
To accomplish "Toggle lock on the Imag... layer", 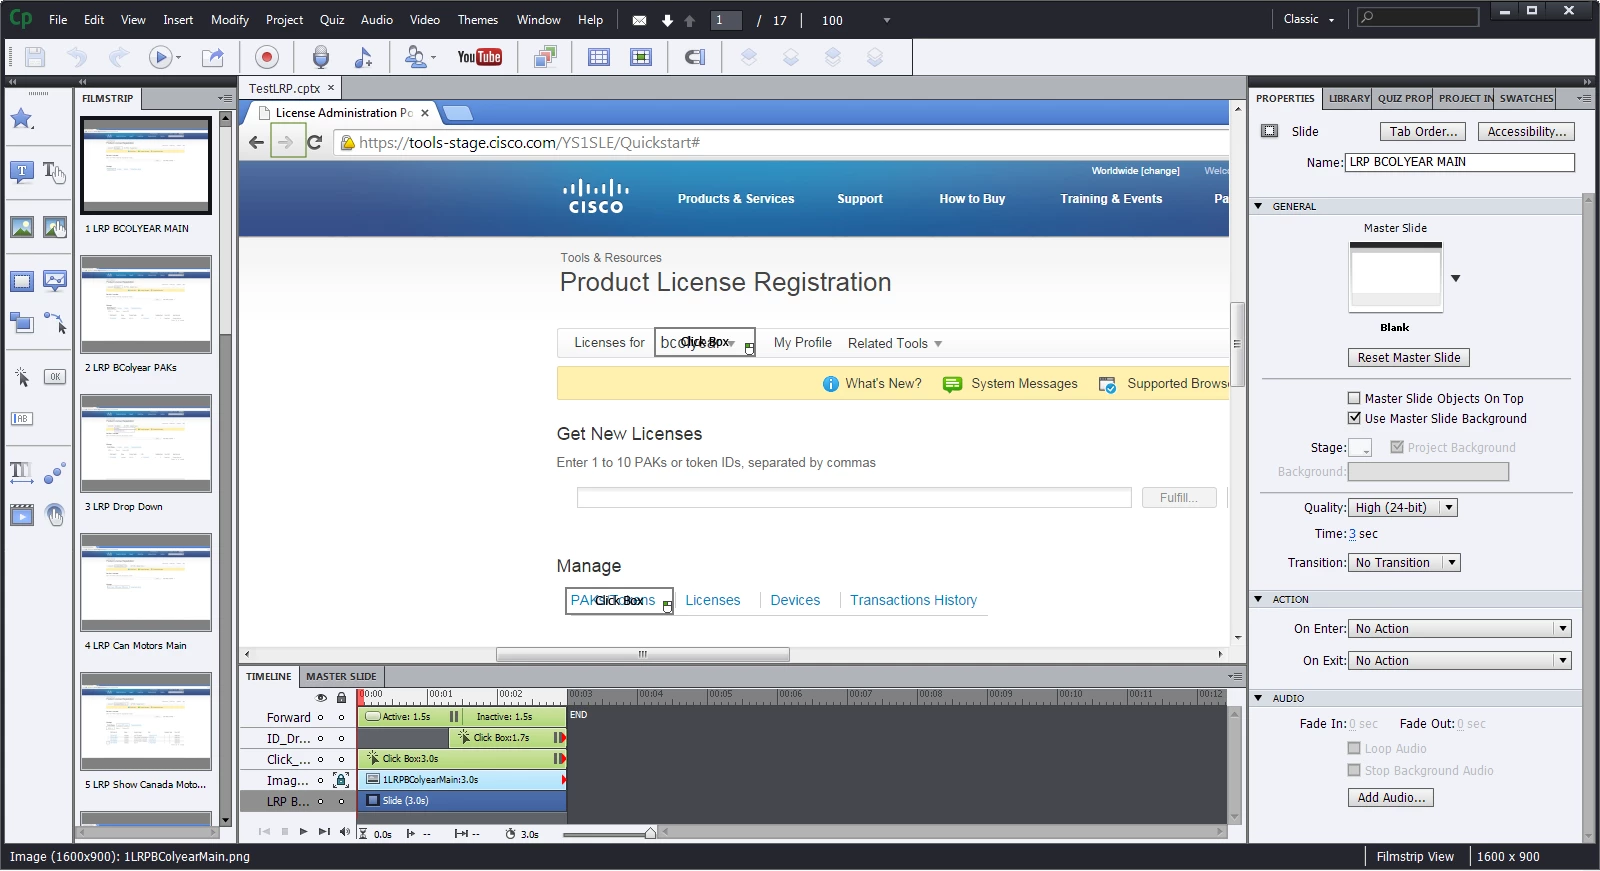I will pos(341,780).
